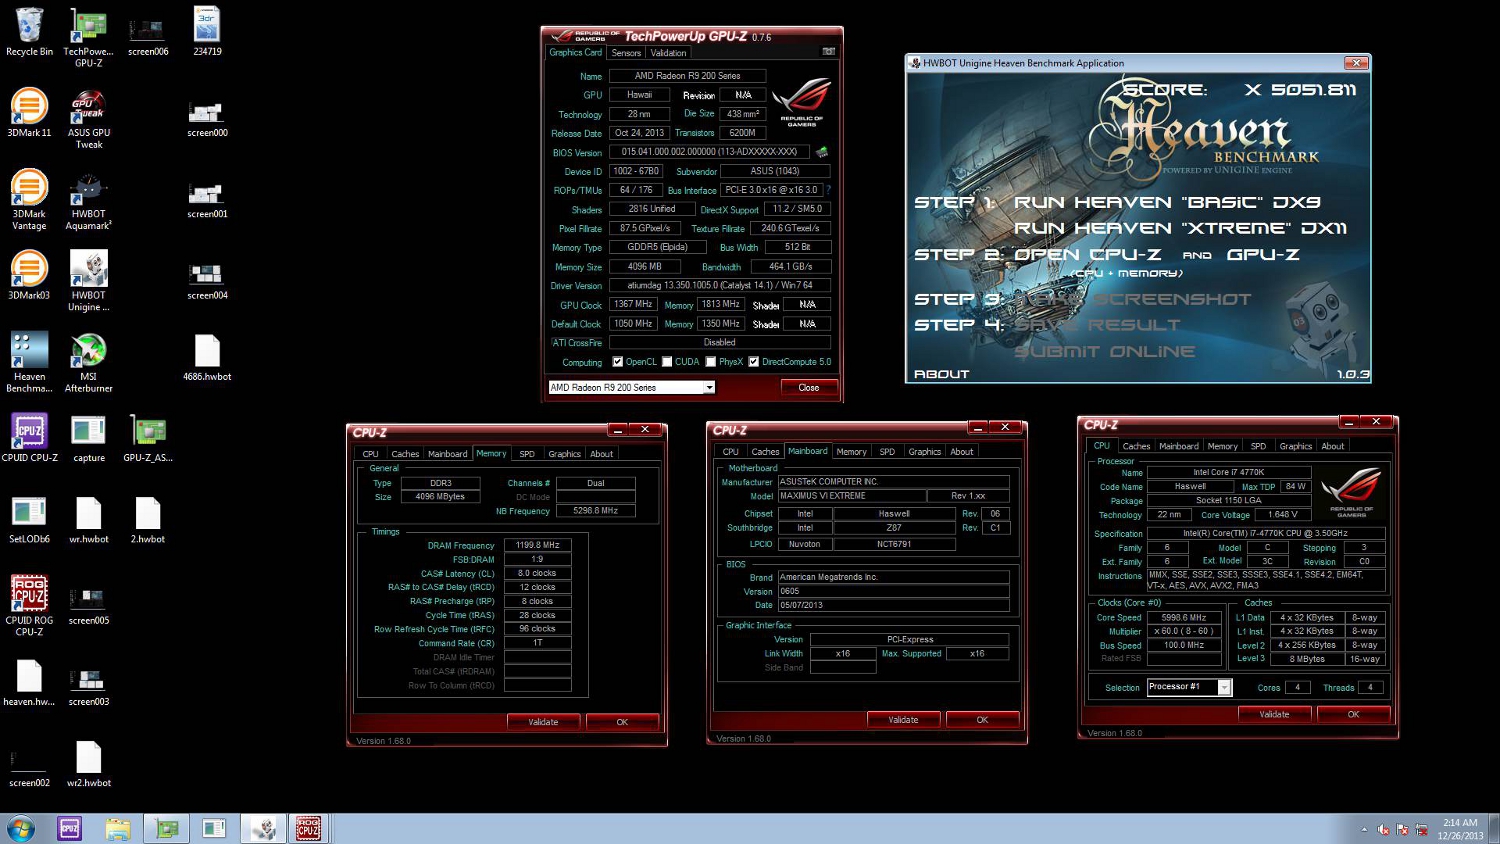Select the 4686.hwbot file on desktop

[x=207, y=357]
